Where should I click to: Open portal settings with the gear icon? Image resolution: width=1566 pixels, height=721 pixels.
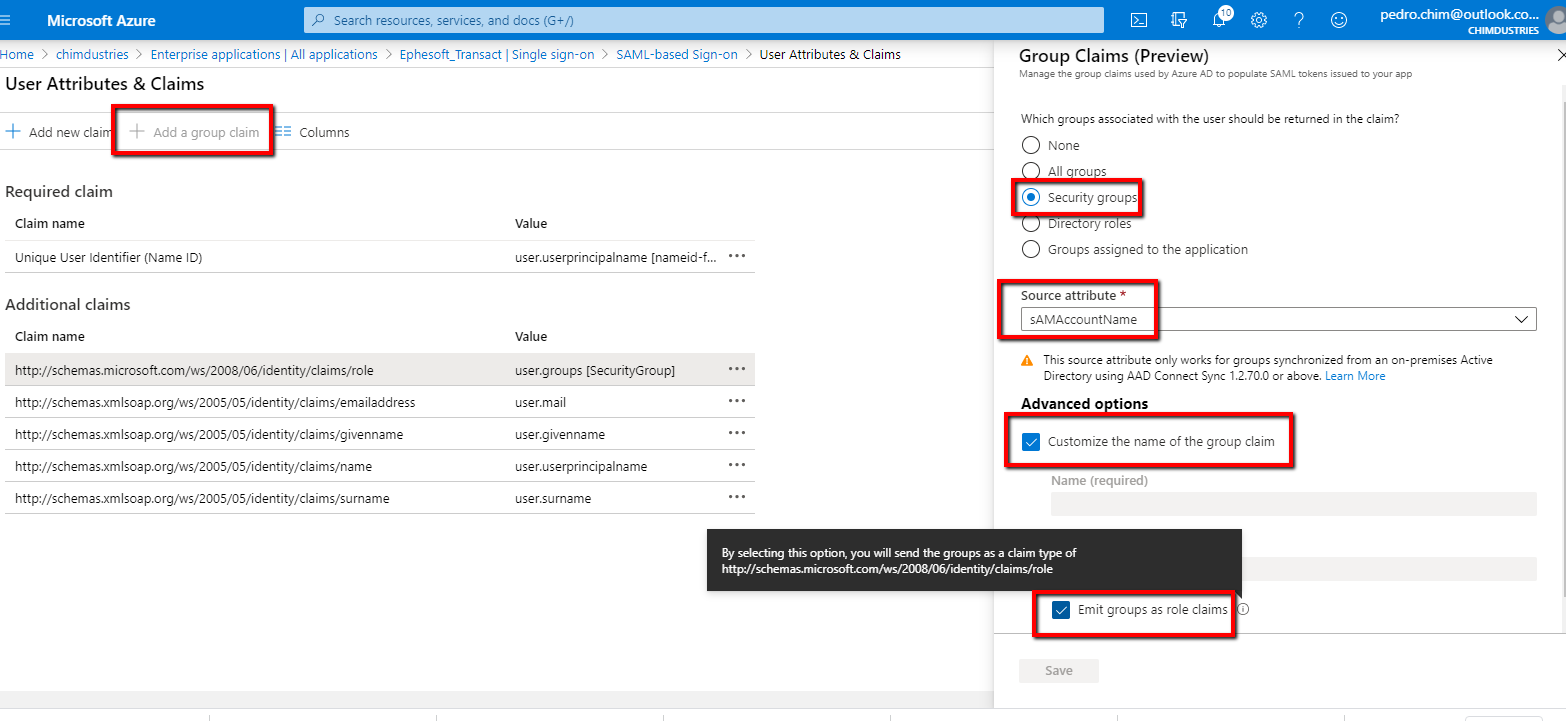(1259, 20)
